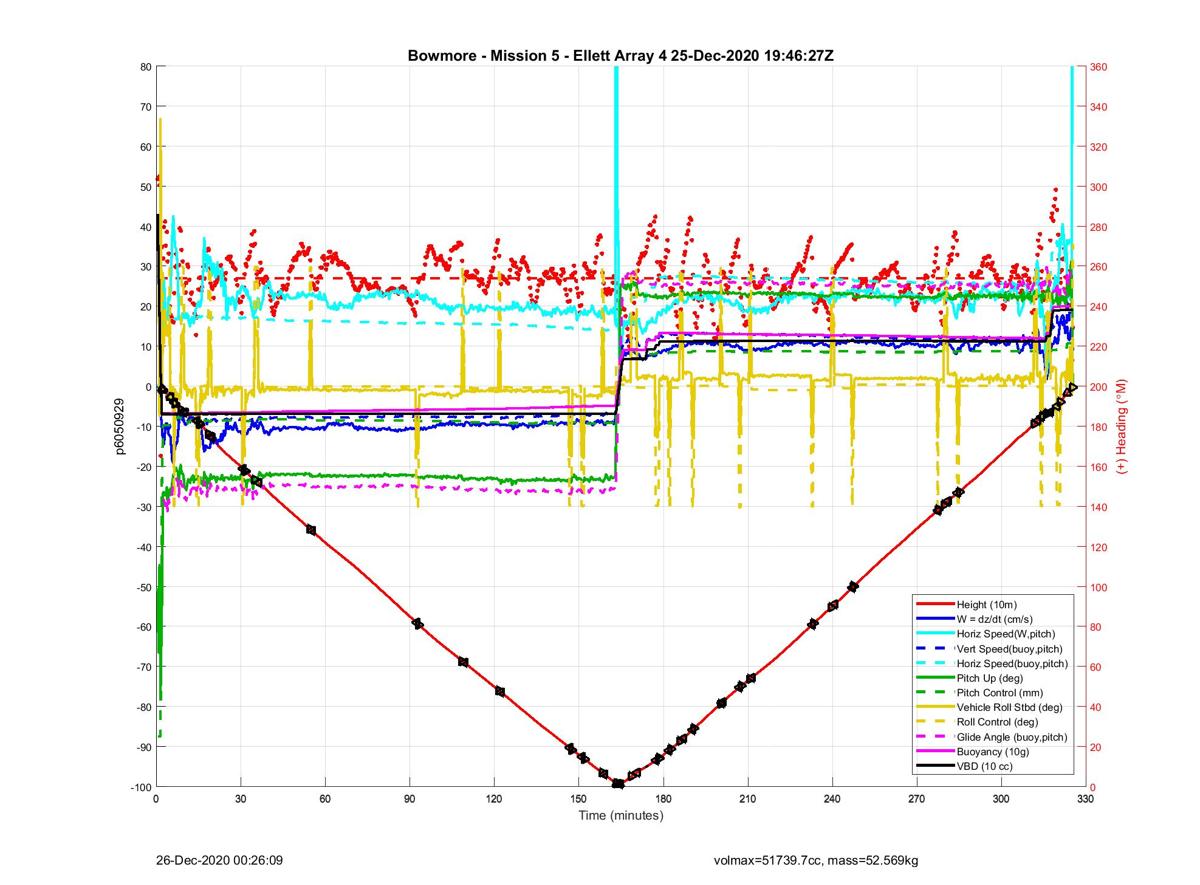Click the red line sample beside 'Height (10m)'

click(x=935, y=604)
